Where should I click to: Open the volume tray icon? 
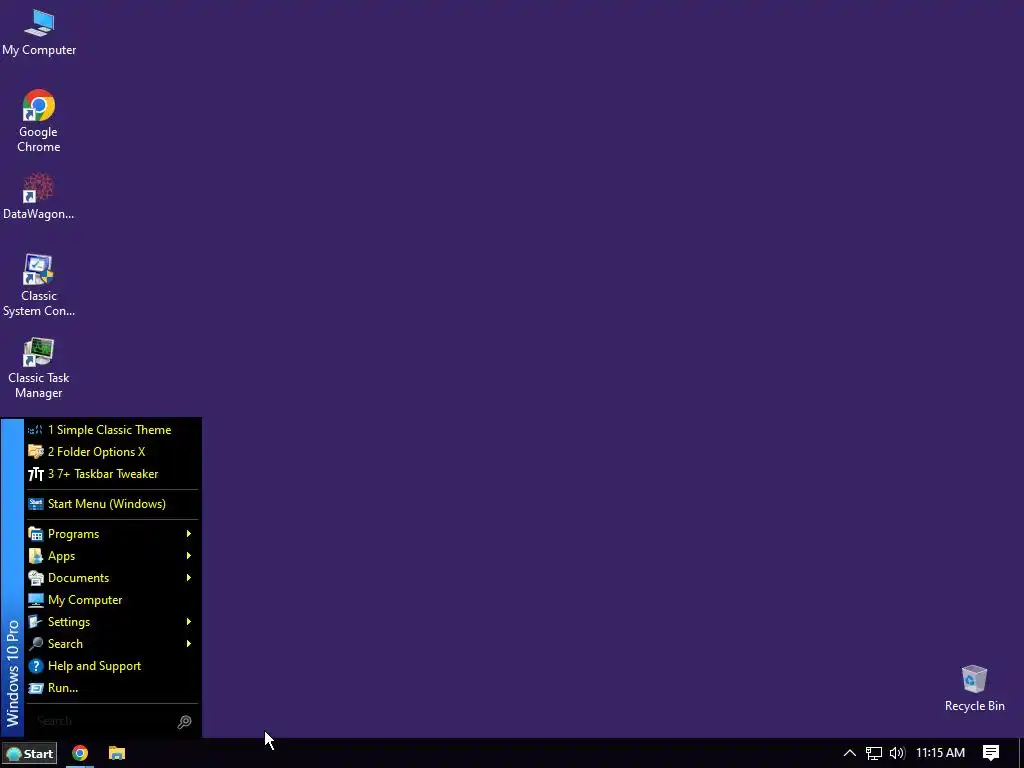pos(897,753)
